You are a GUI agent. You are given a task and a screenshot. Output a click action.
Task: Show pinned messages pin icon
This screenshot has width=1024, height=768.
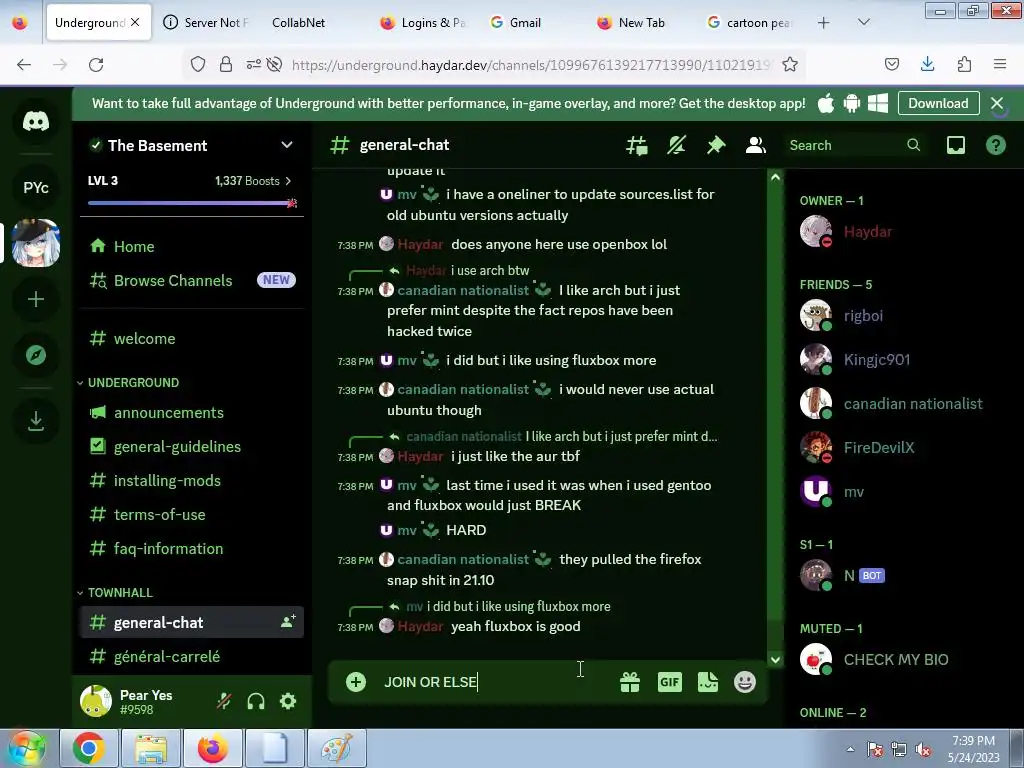point(716,145)
